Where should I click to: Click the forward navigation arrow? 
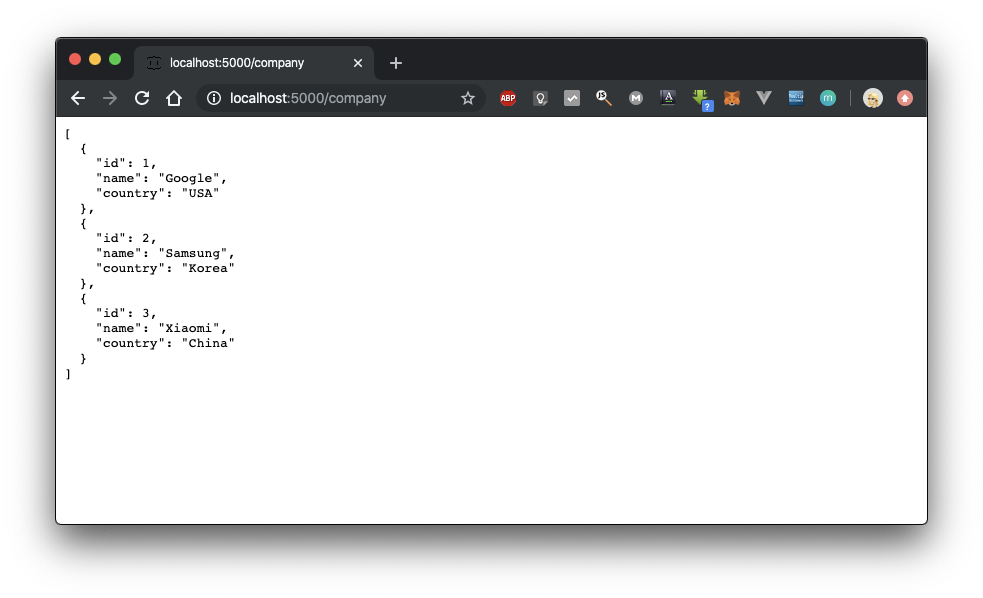point(110,98)
